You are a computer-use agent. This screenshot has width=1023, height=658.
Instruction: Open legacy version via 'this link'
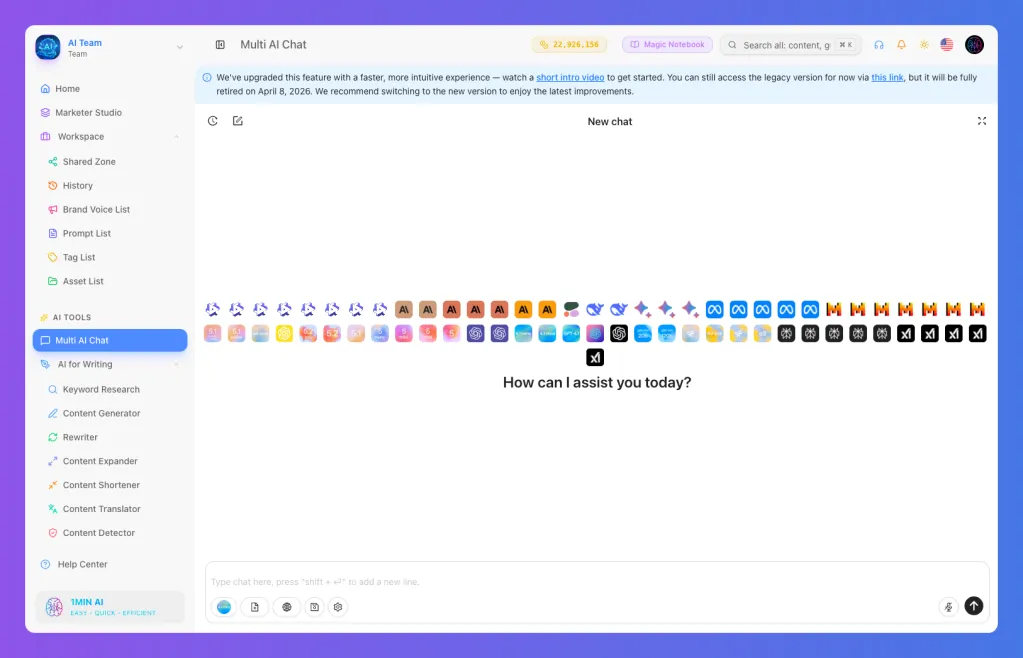coord(887,78)
